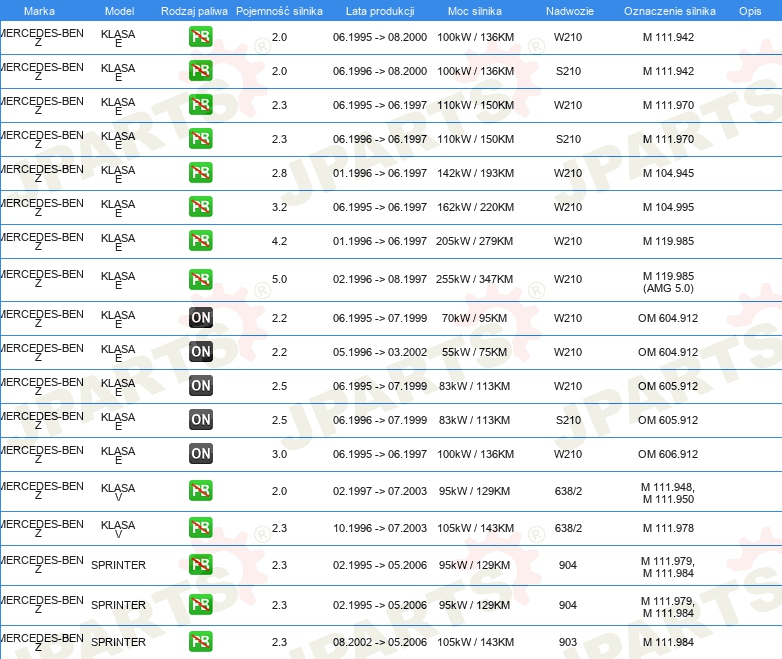Viewport: 782px width, 659px height.
Task: Click the OM 605.912 cell in the S210 row
Action: [668, 420]
